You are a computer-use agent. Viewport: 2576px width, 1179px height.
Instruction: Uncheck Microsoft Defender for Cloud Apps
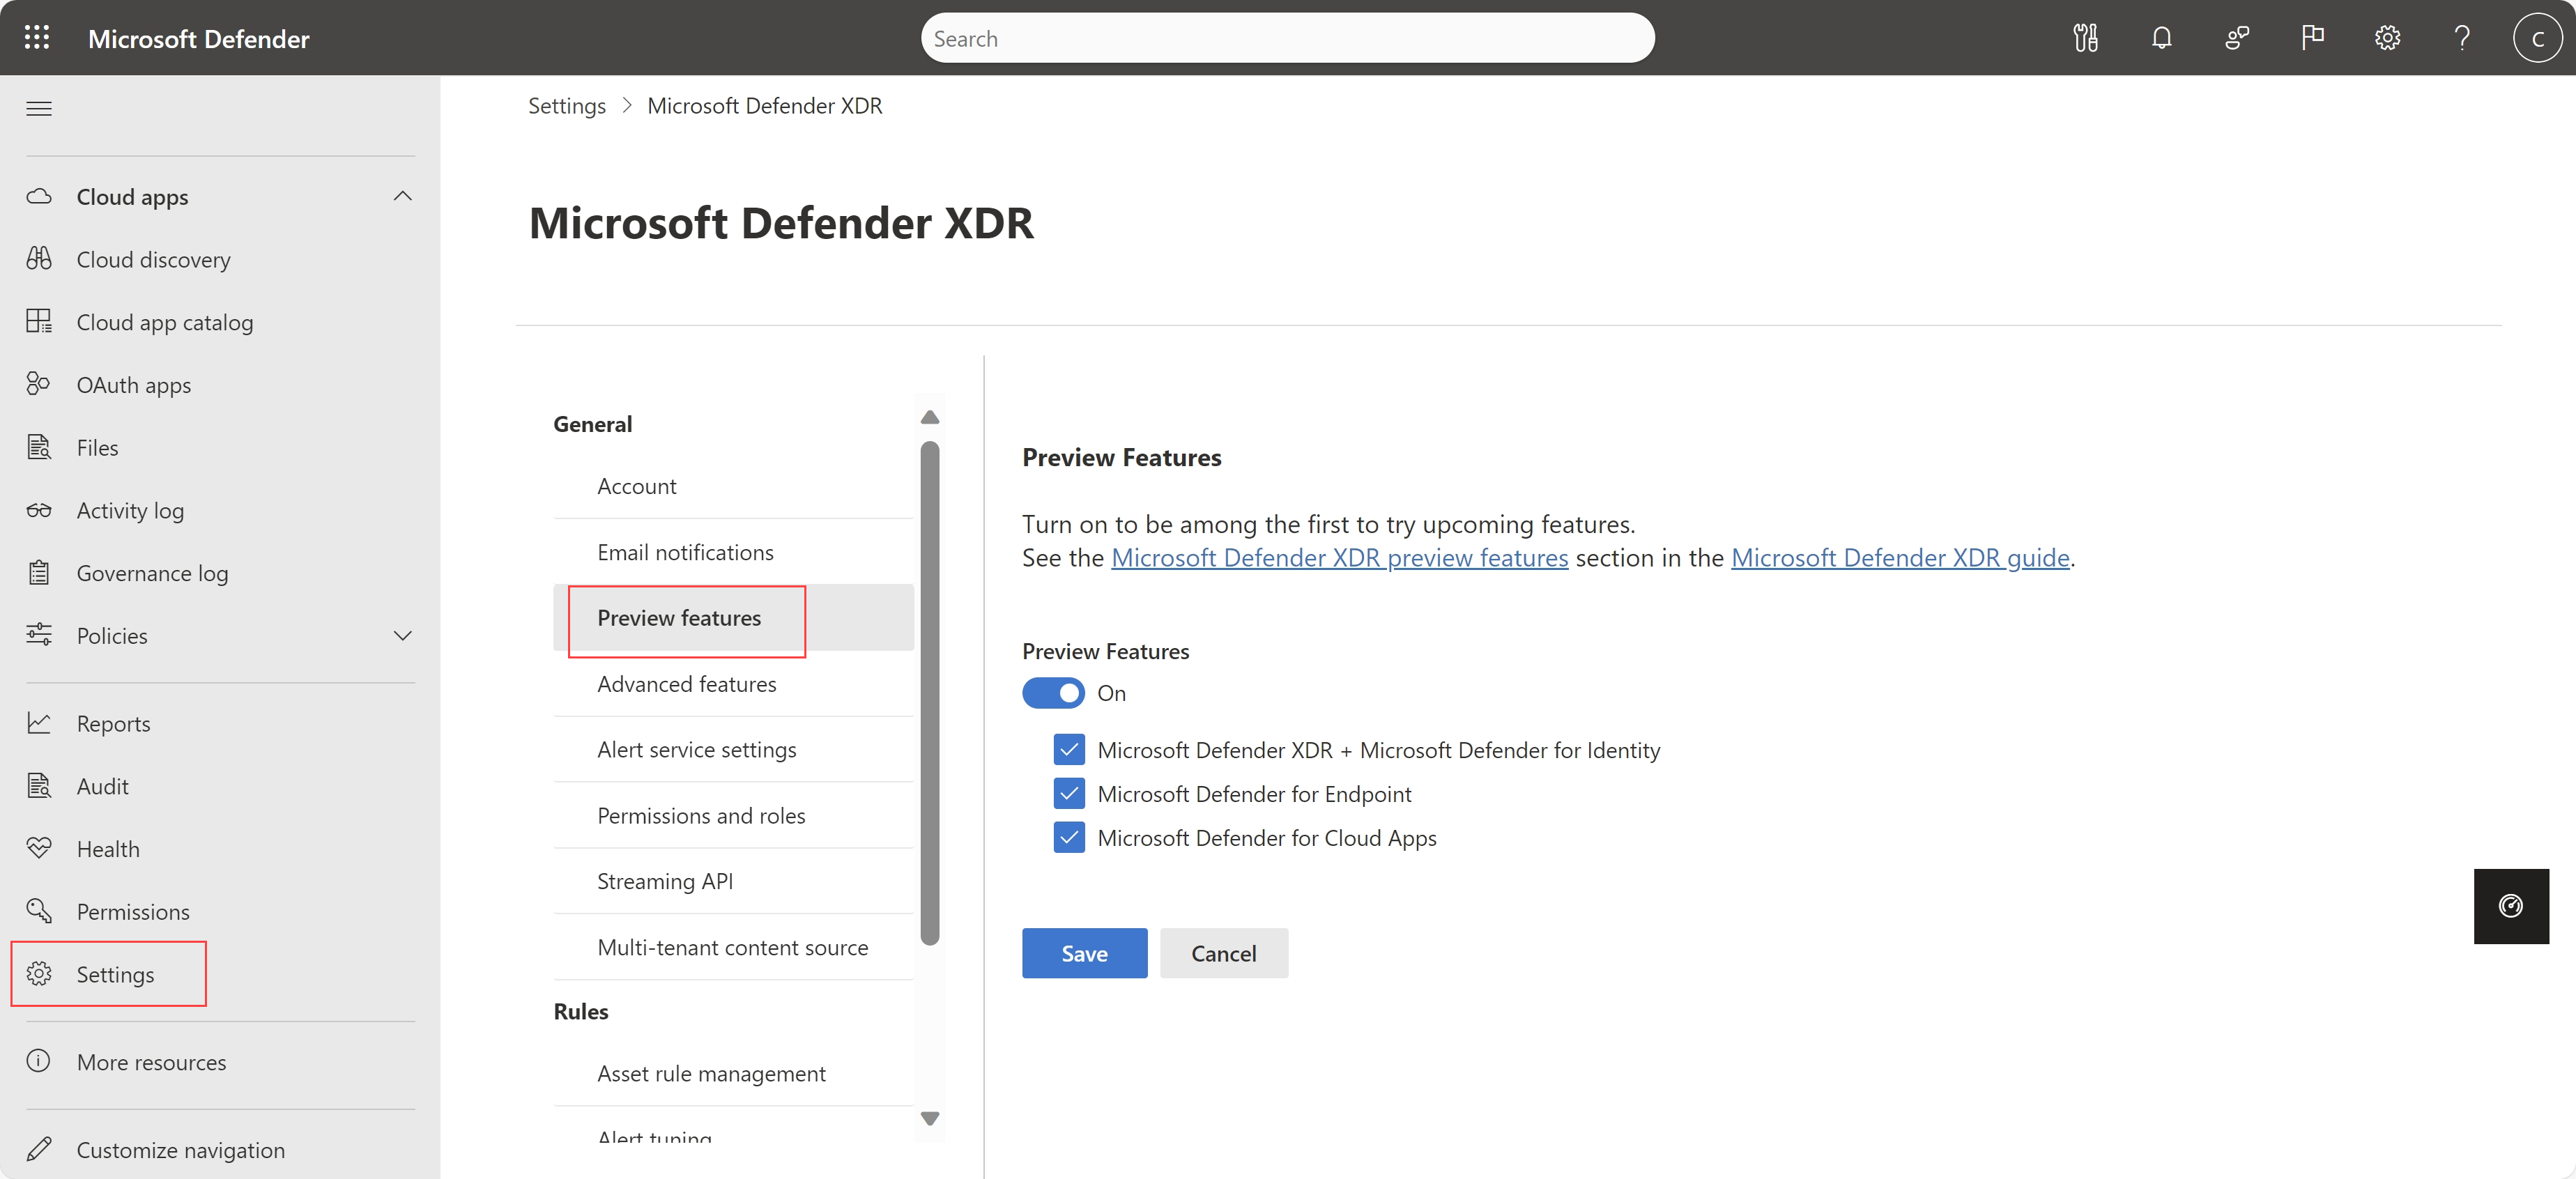[x=1068, y=835]
